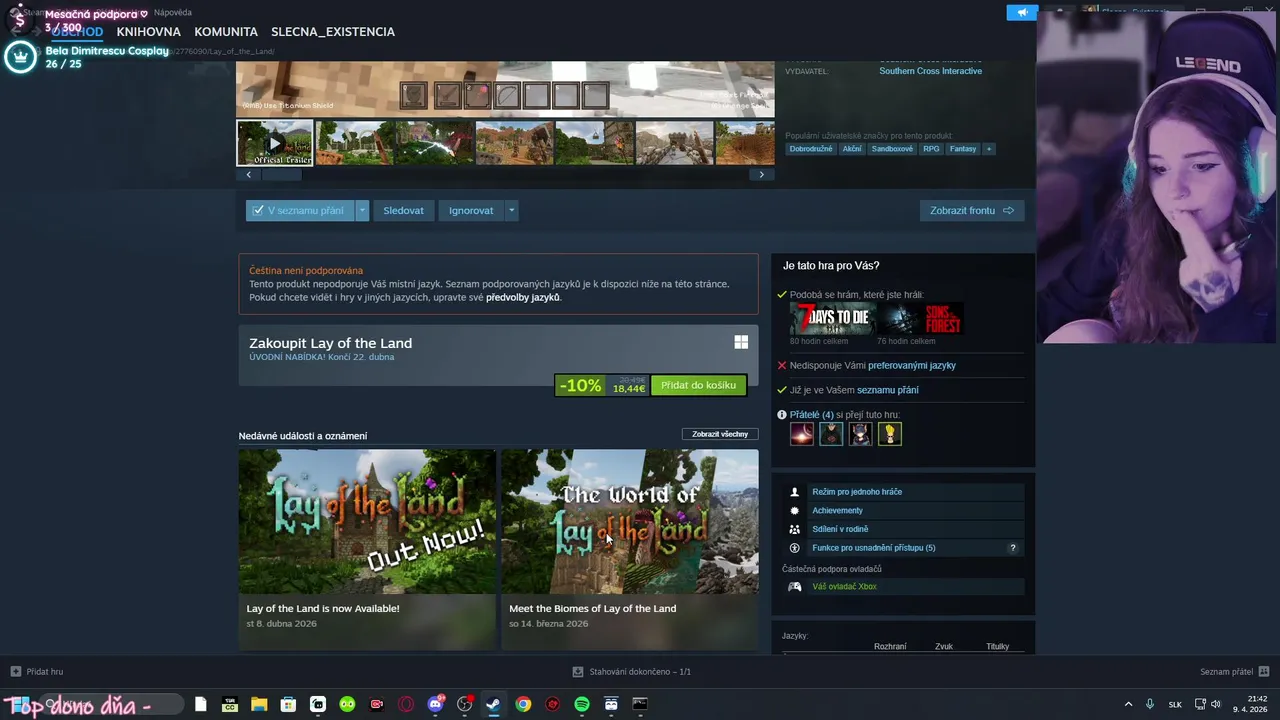
Task: Expand the Ignorovat dropdown arrow
Action: [511, 210]
